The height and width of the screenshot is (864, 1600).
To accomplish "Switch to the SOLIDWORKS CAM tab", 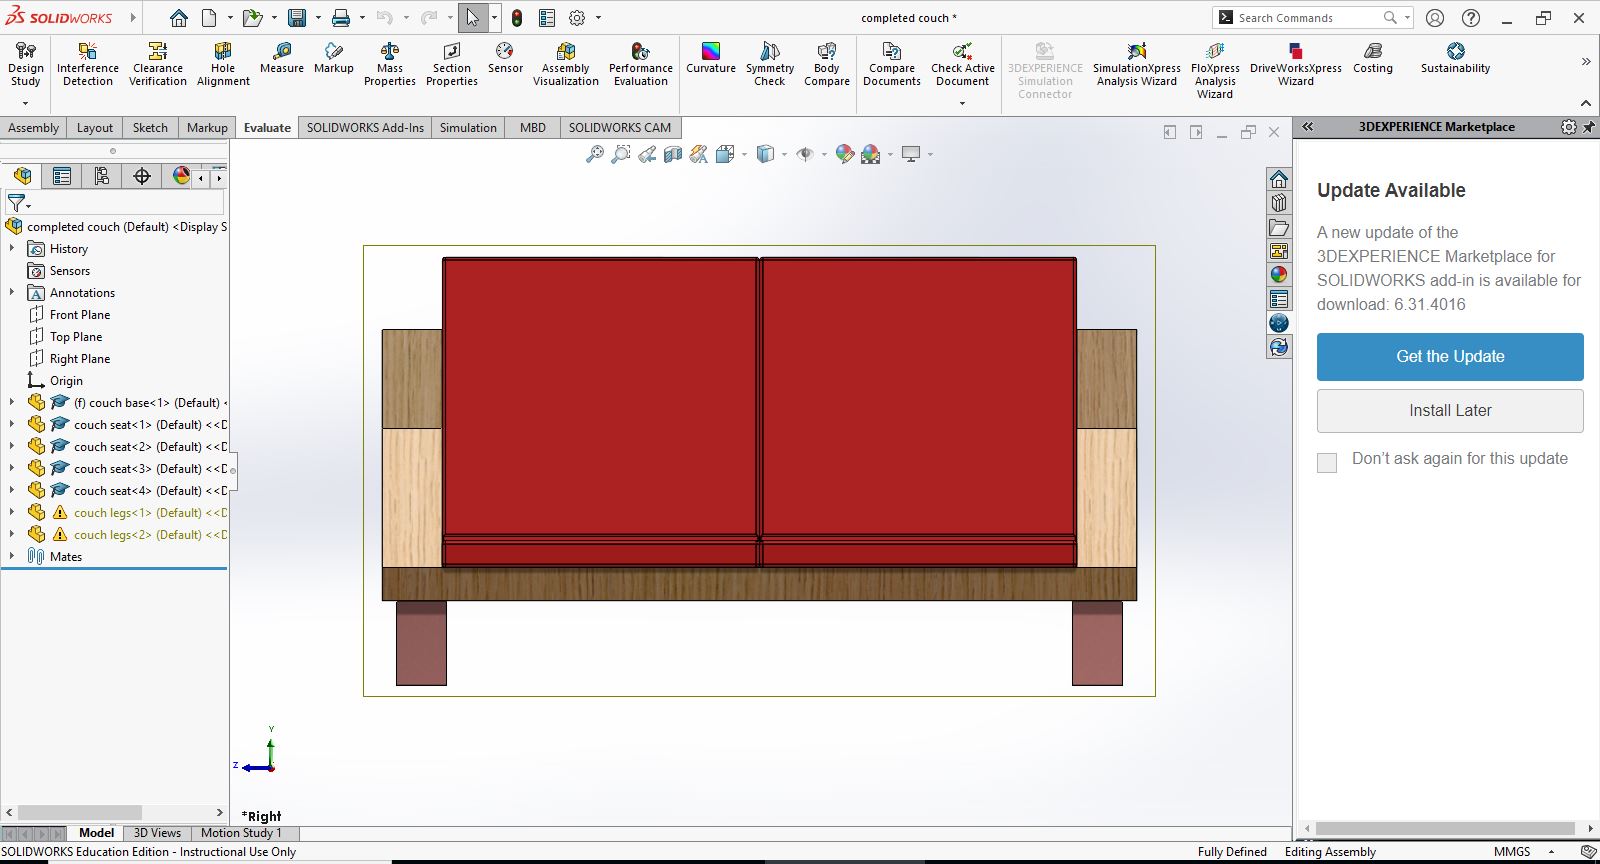I will point(620,127).
